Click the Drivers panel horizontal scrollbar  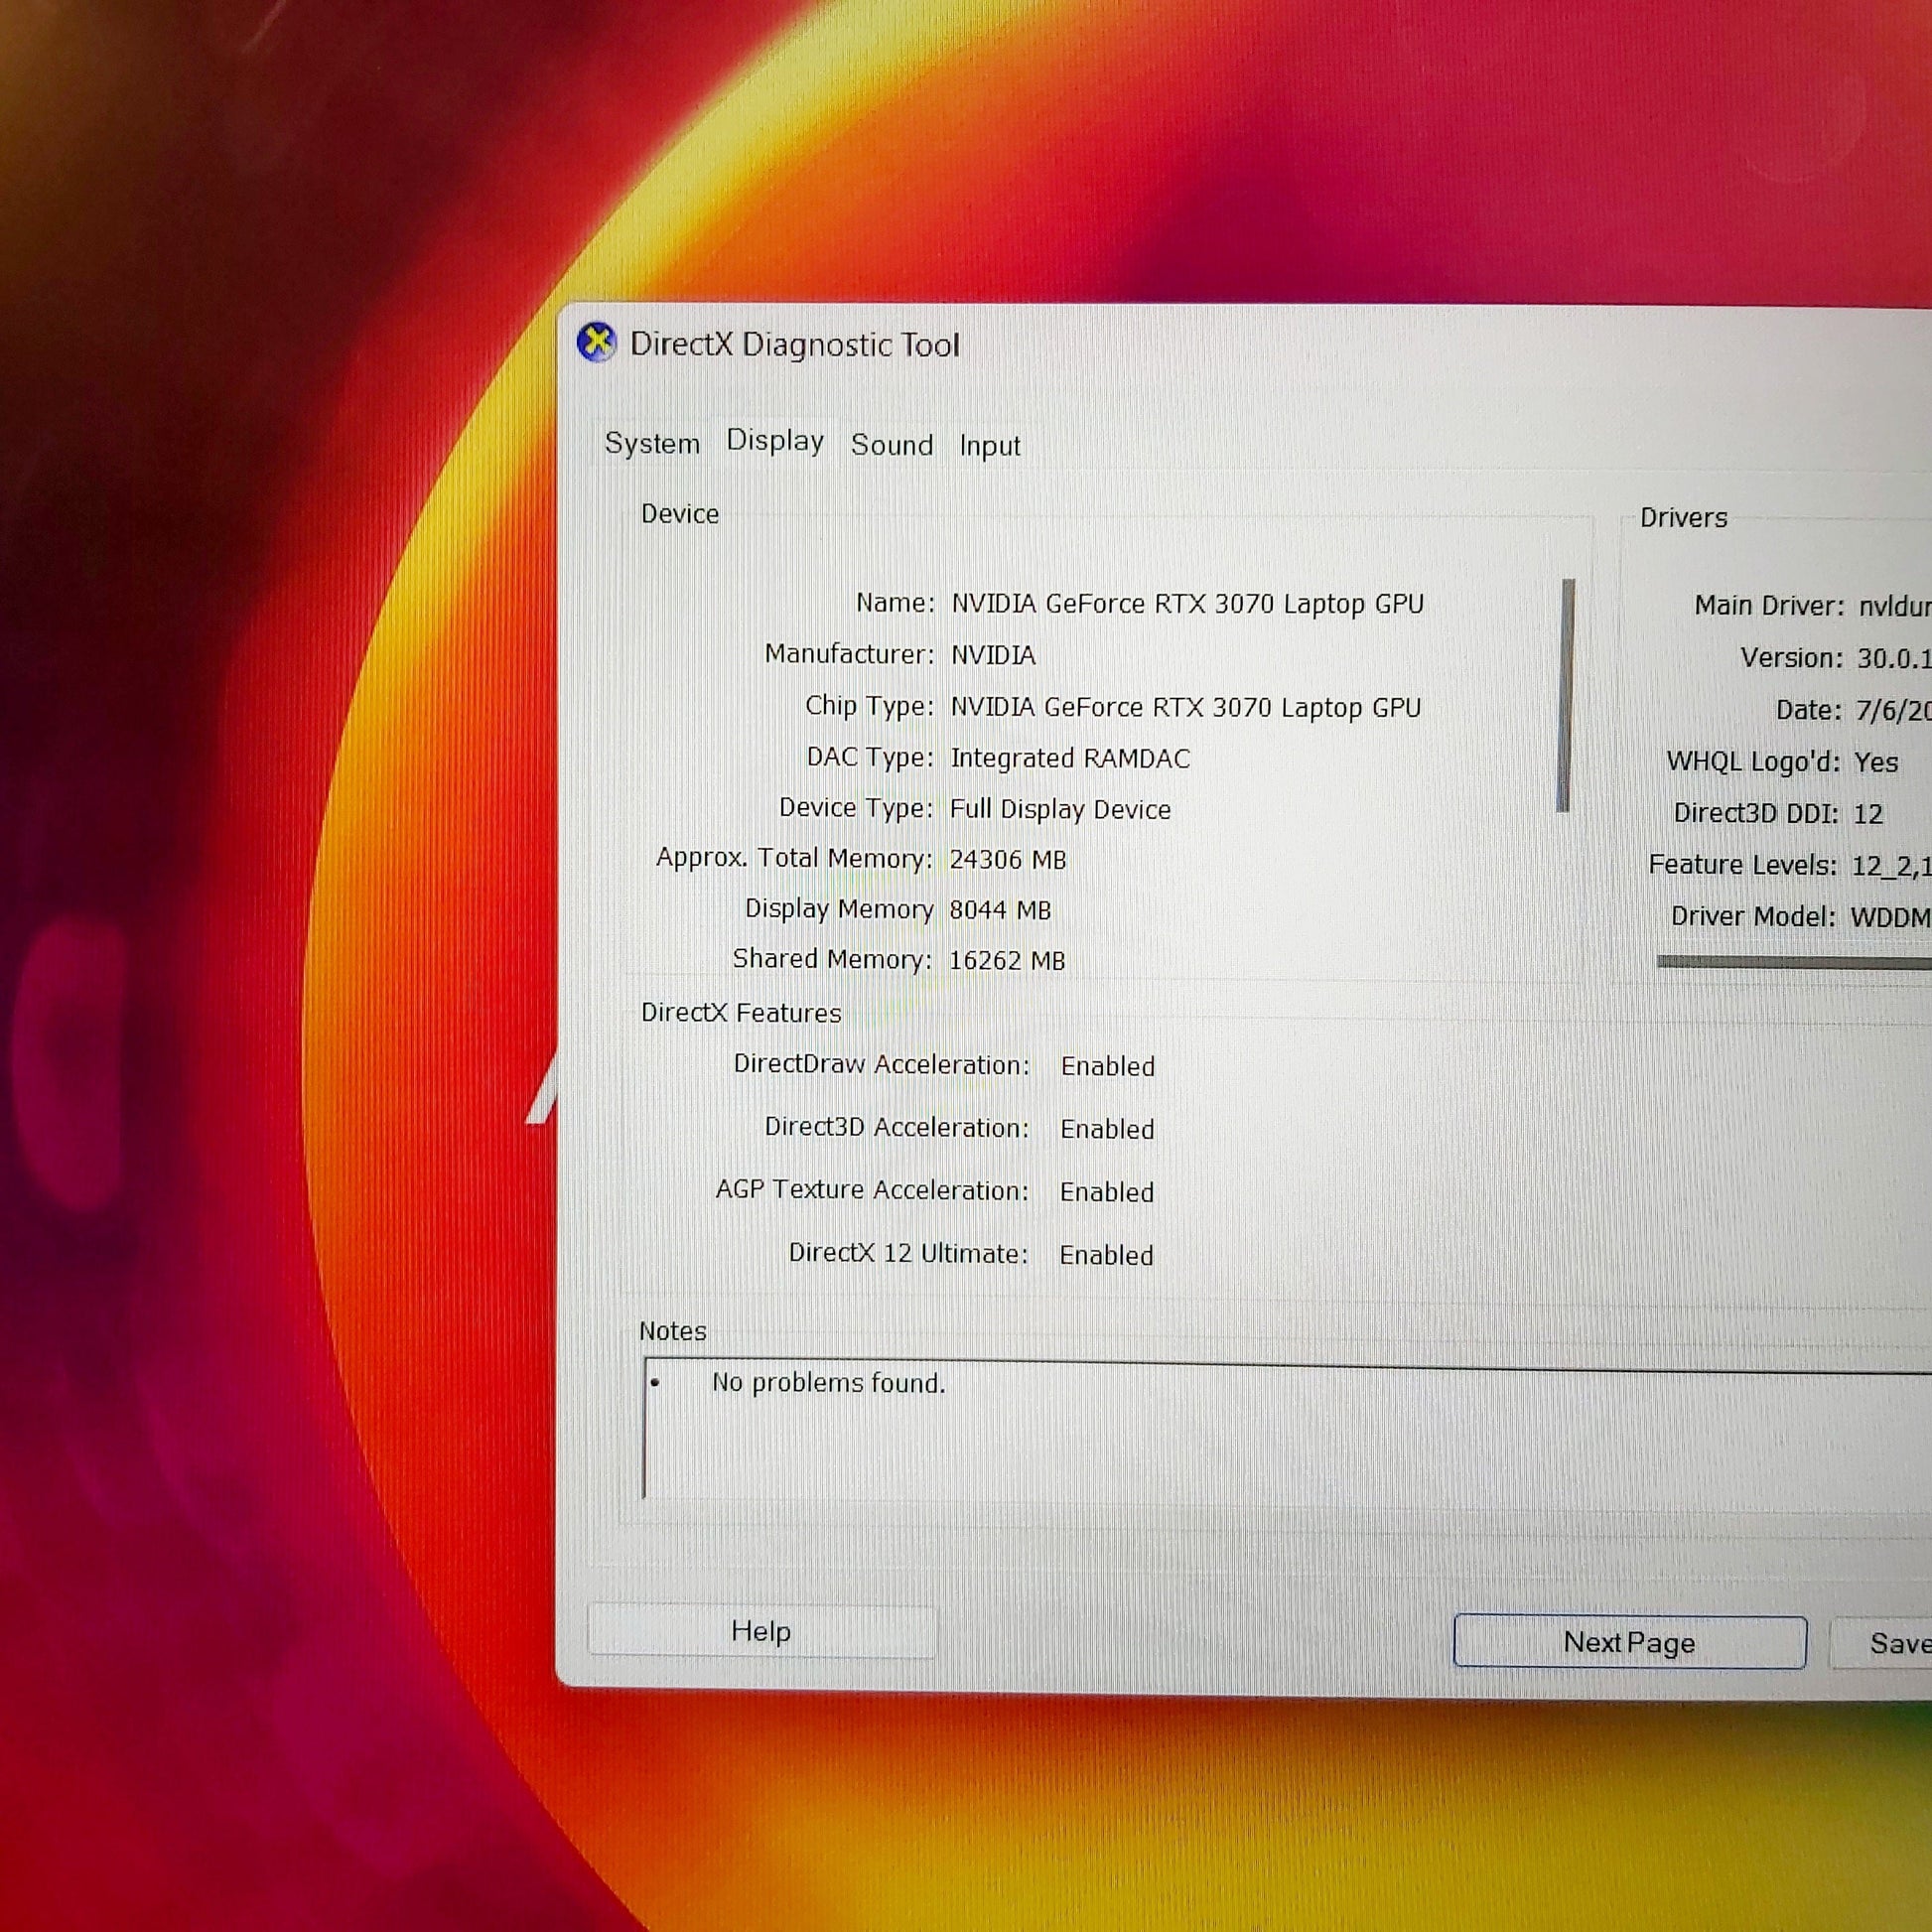[1795, 962]
